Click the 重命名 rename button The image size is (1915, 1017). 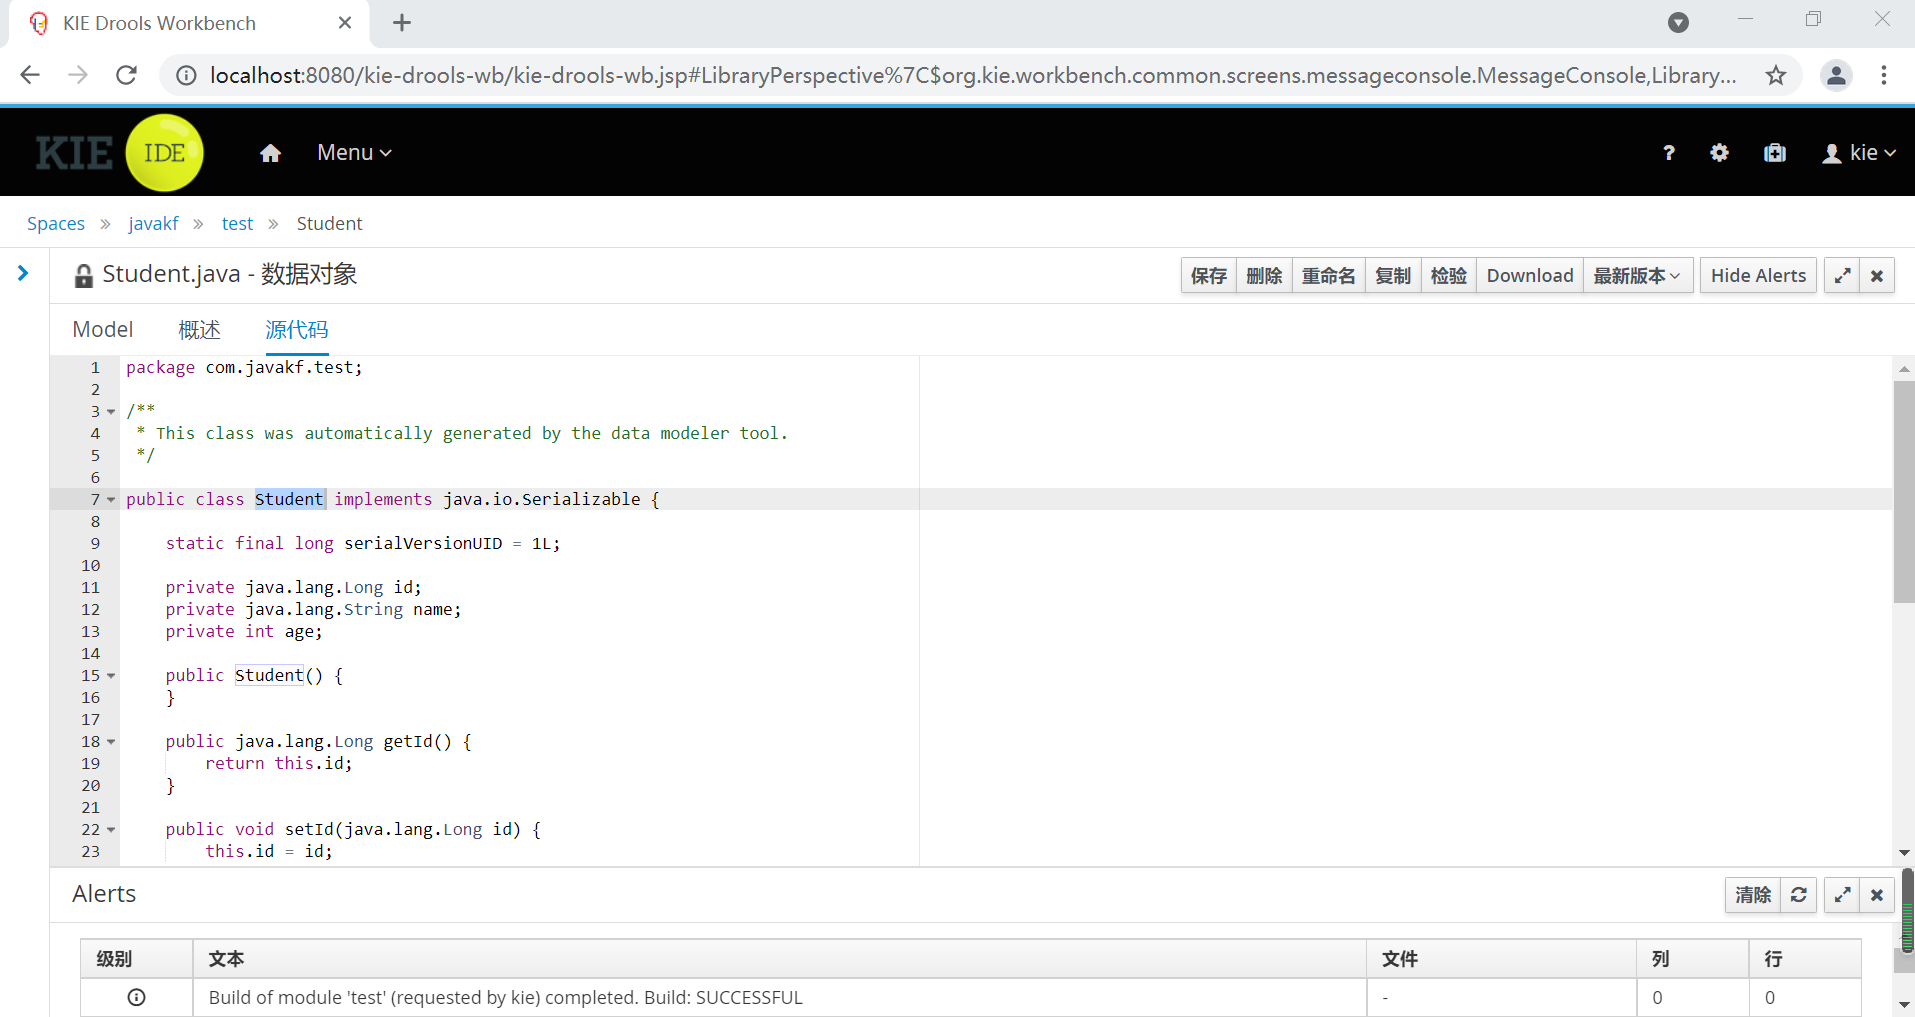pos(1328,276)
